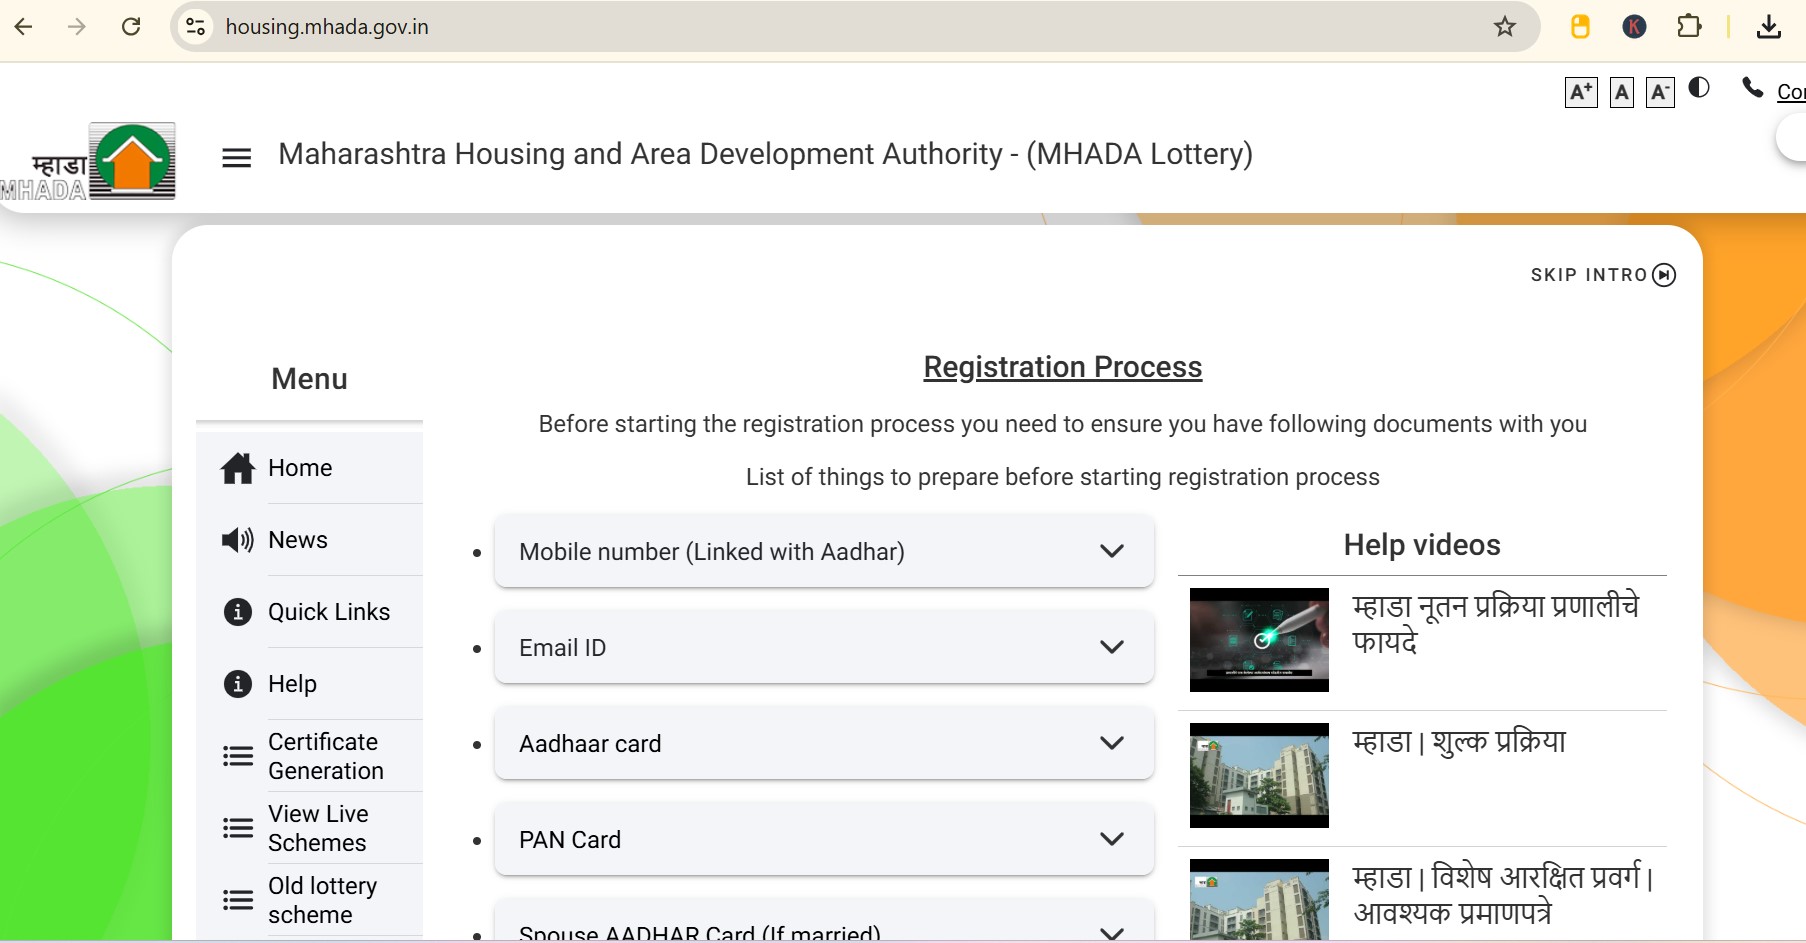Click the Old lottery scheme list icon

tap(238, 900)
